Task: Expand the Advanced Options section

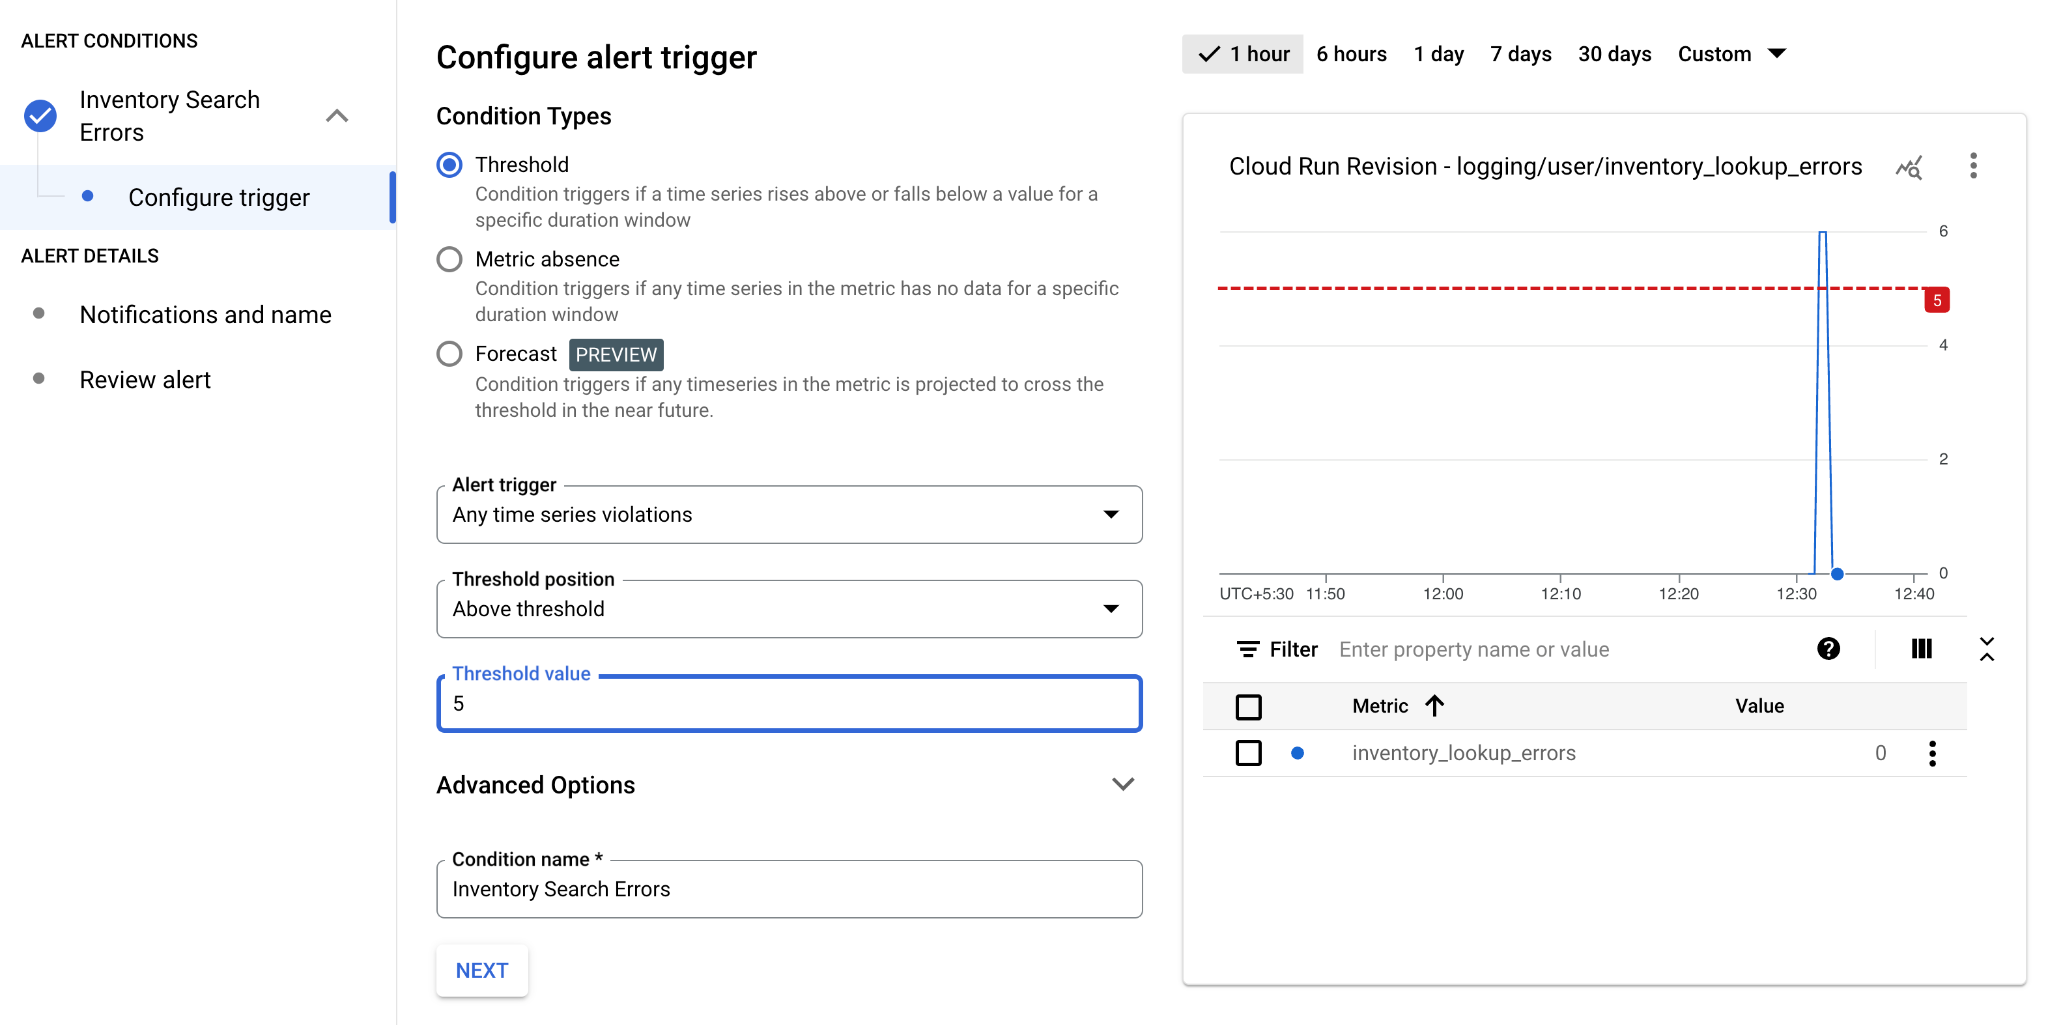Action: point(1122,785)
